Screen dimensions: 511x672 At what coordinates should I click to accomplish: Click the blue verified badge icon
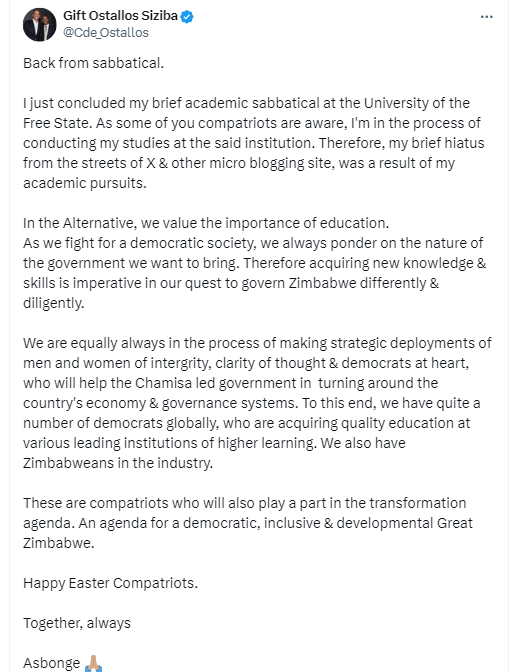186,17
